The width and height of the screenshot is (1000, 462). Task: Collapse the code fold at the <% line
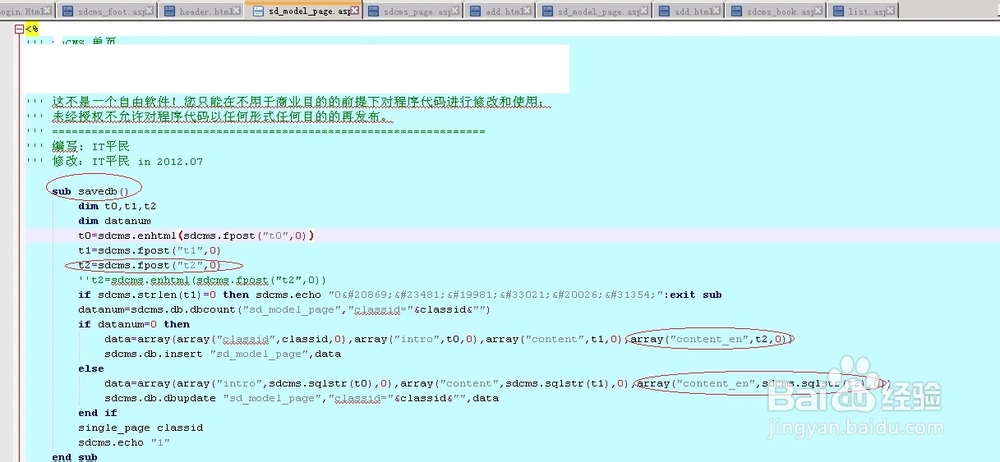(x=18, y=29)
